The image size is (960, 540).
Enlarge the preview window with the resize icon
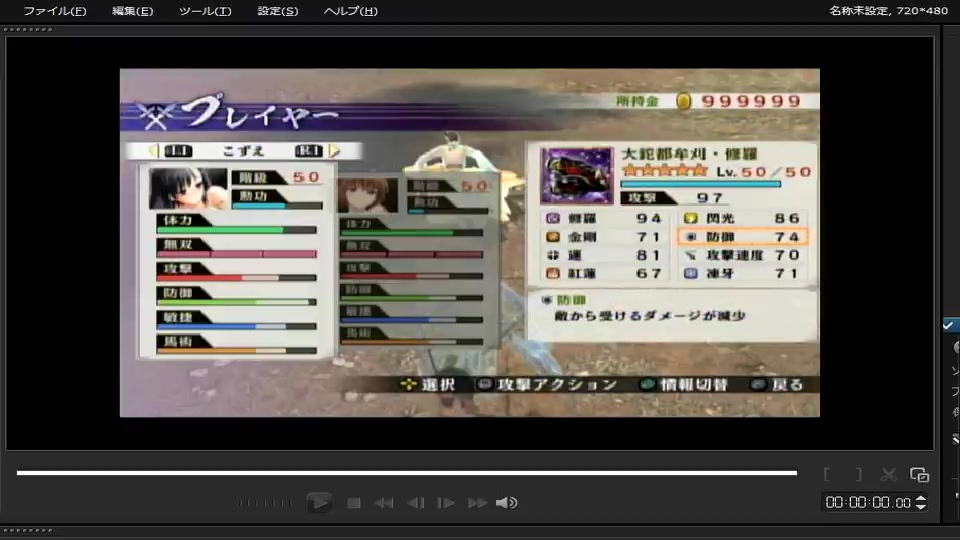(919, 474)
